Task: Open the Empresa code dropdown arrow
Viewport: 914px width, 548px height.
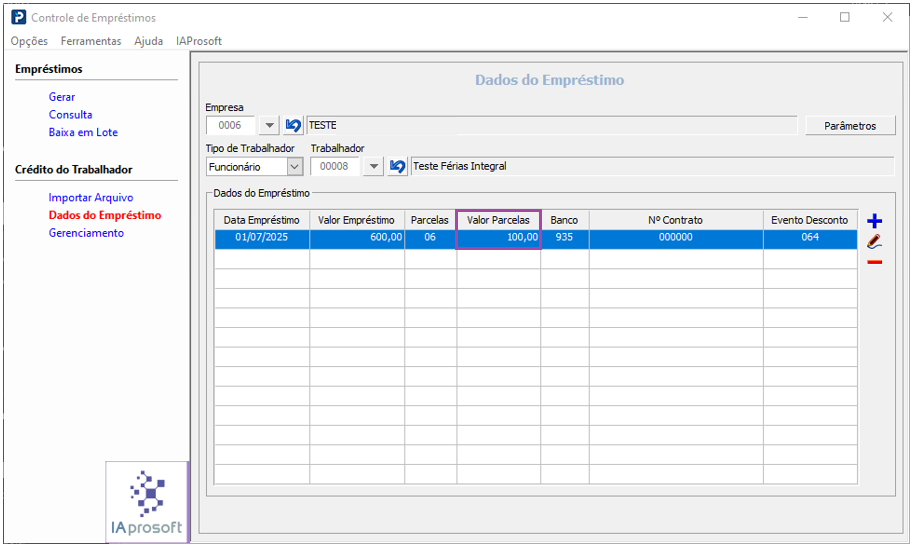Action: pos(269,126)
